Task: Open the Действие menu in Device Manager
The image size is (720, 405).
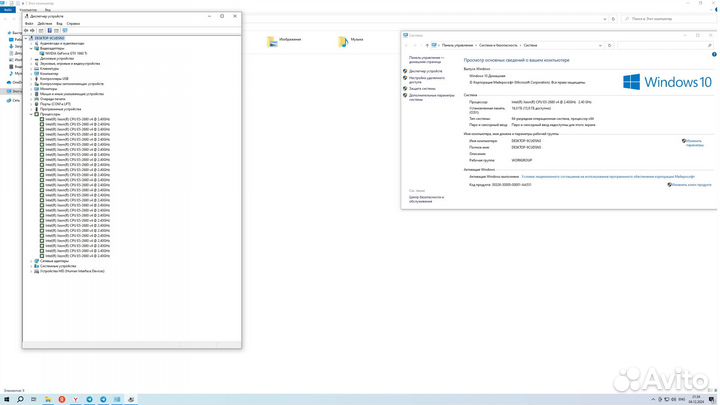Action: (46, 23)
